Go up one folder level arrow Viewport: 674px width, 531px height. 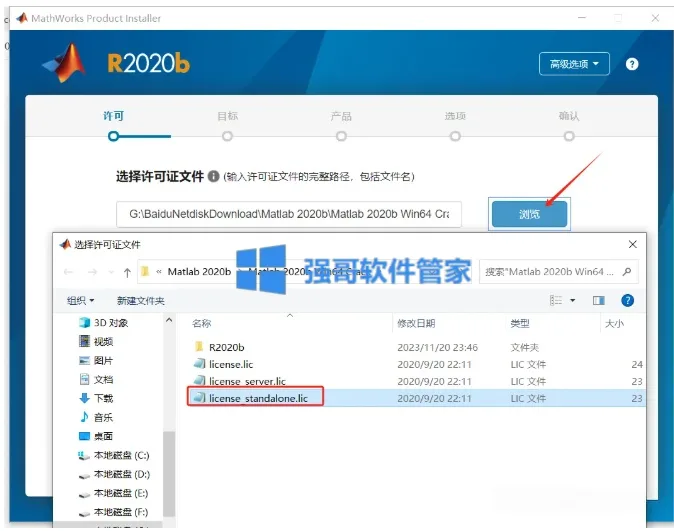click(127, 272)
